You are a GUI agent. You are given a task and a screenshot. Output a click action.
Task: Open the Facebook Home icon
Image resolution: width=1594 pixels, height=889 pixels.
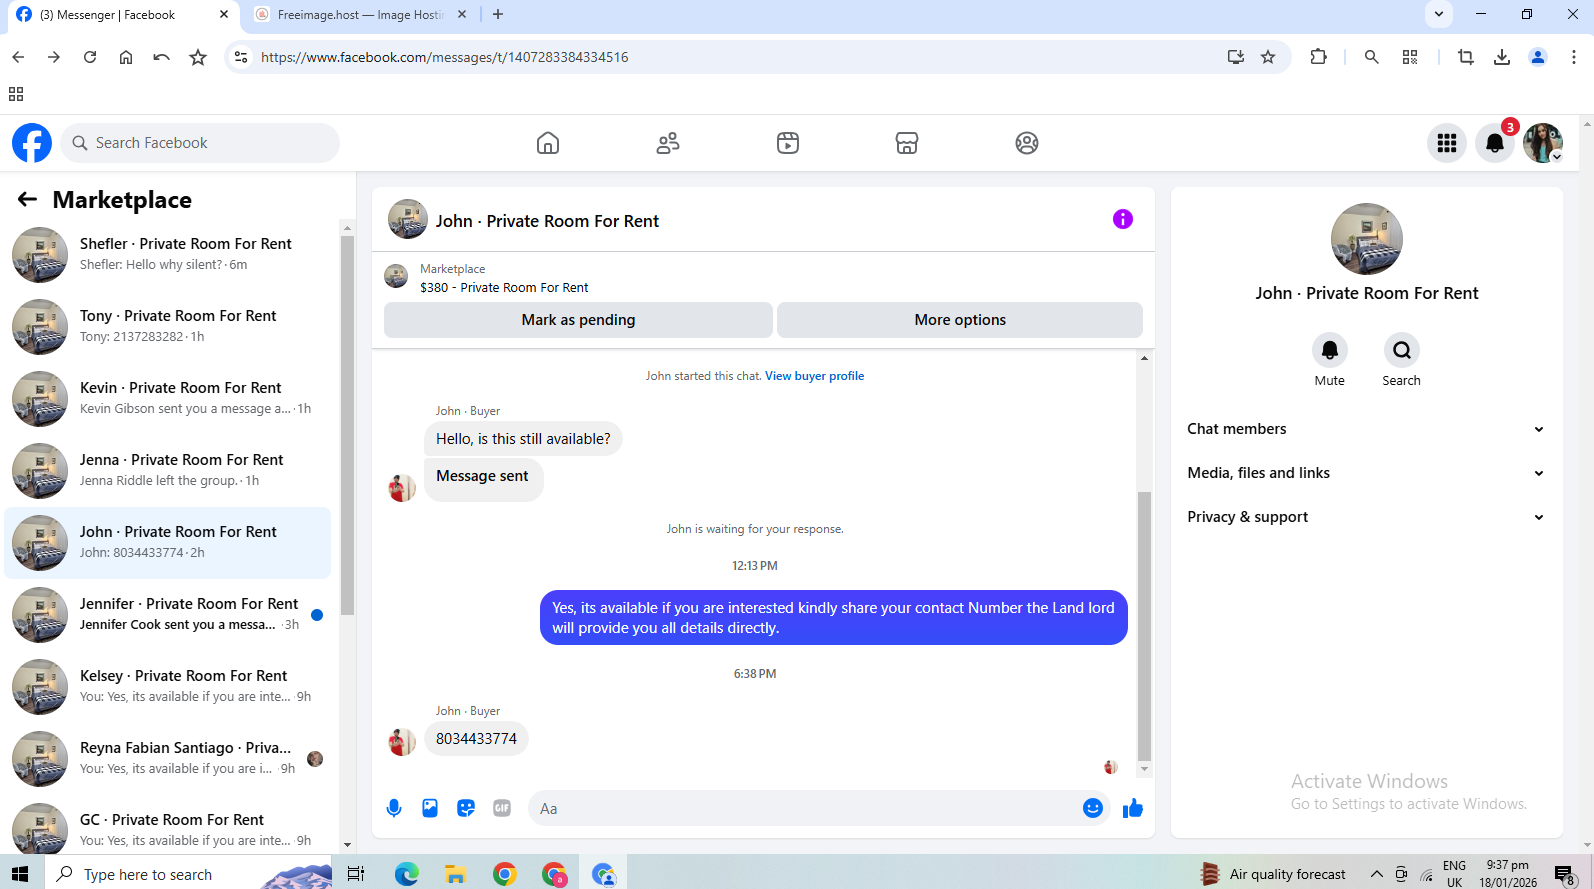click(x=548, y=143)
